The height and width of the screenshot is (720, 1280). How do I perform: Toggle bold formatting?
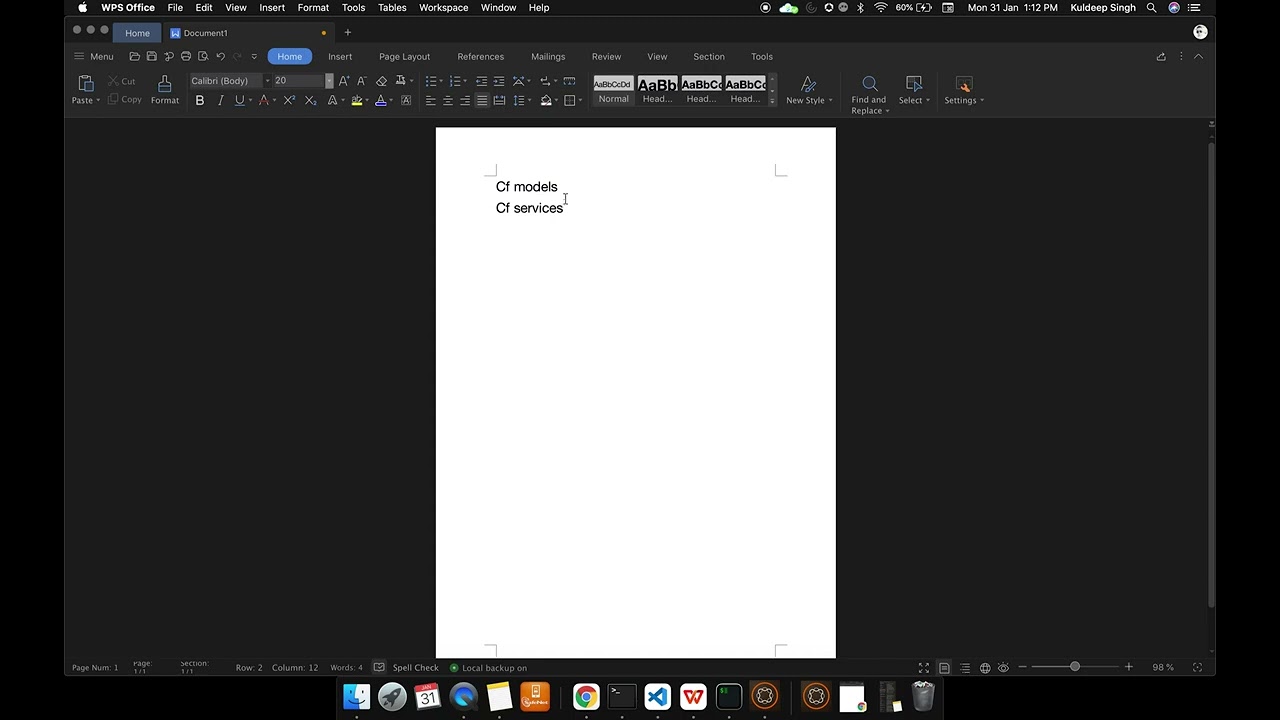(200, 100)
